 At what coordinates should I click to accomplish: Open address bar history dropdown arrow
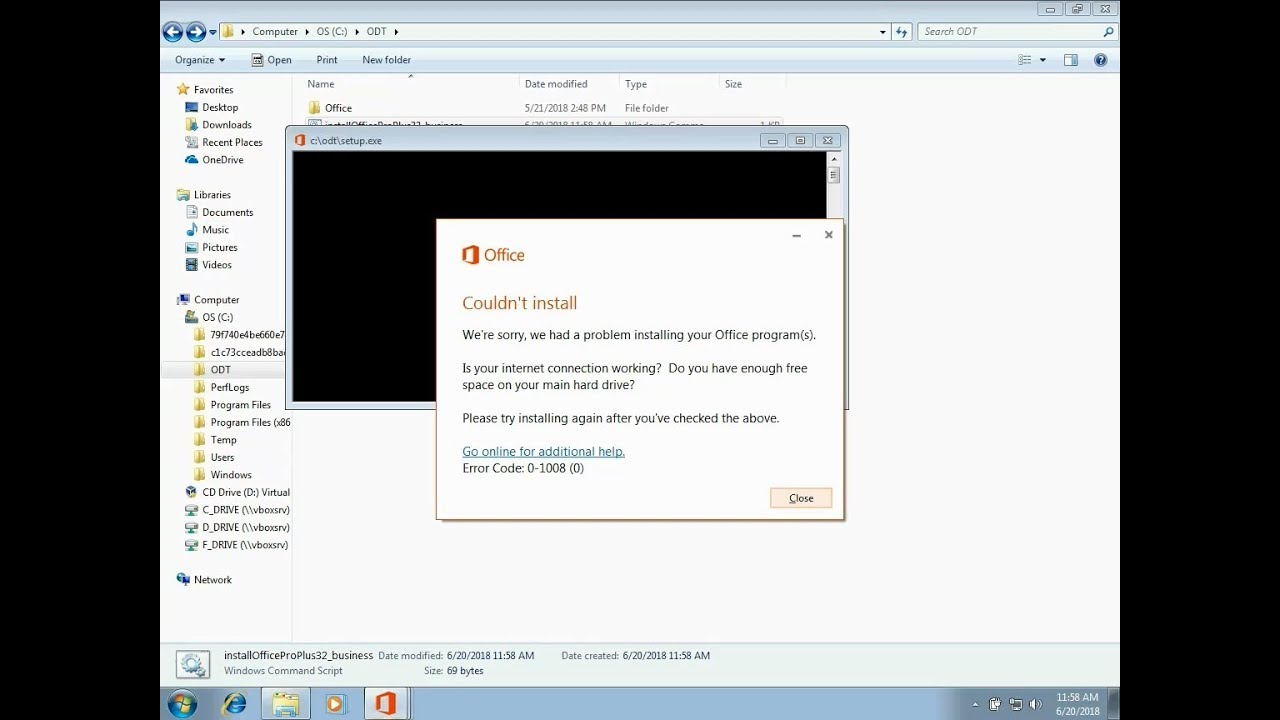coord(882,32)
